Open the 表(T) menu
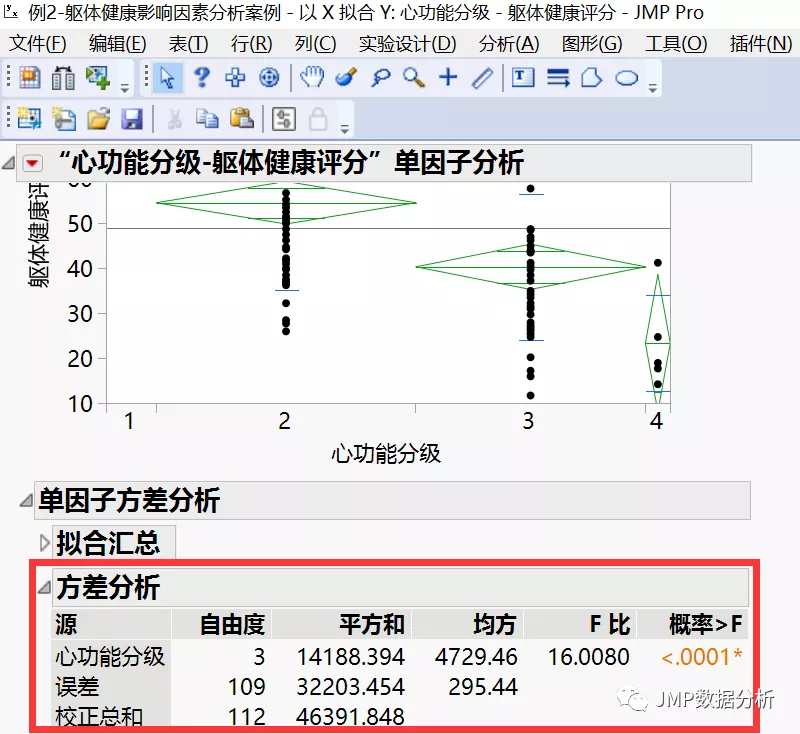The height and width of the screenshot is (734, 800). click(188, 44)
